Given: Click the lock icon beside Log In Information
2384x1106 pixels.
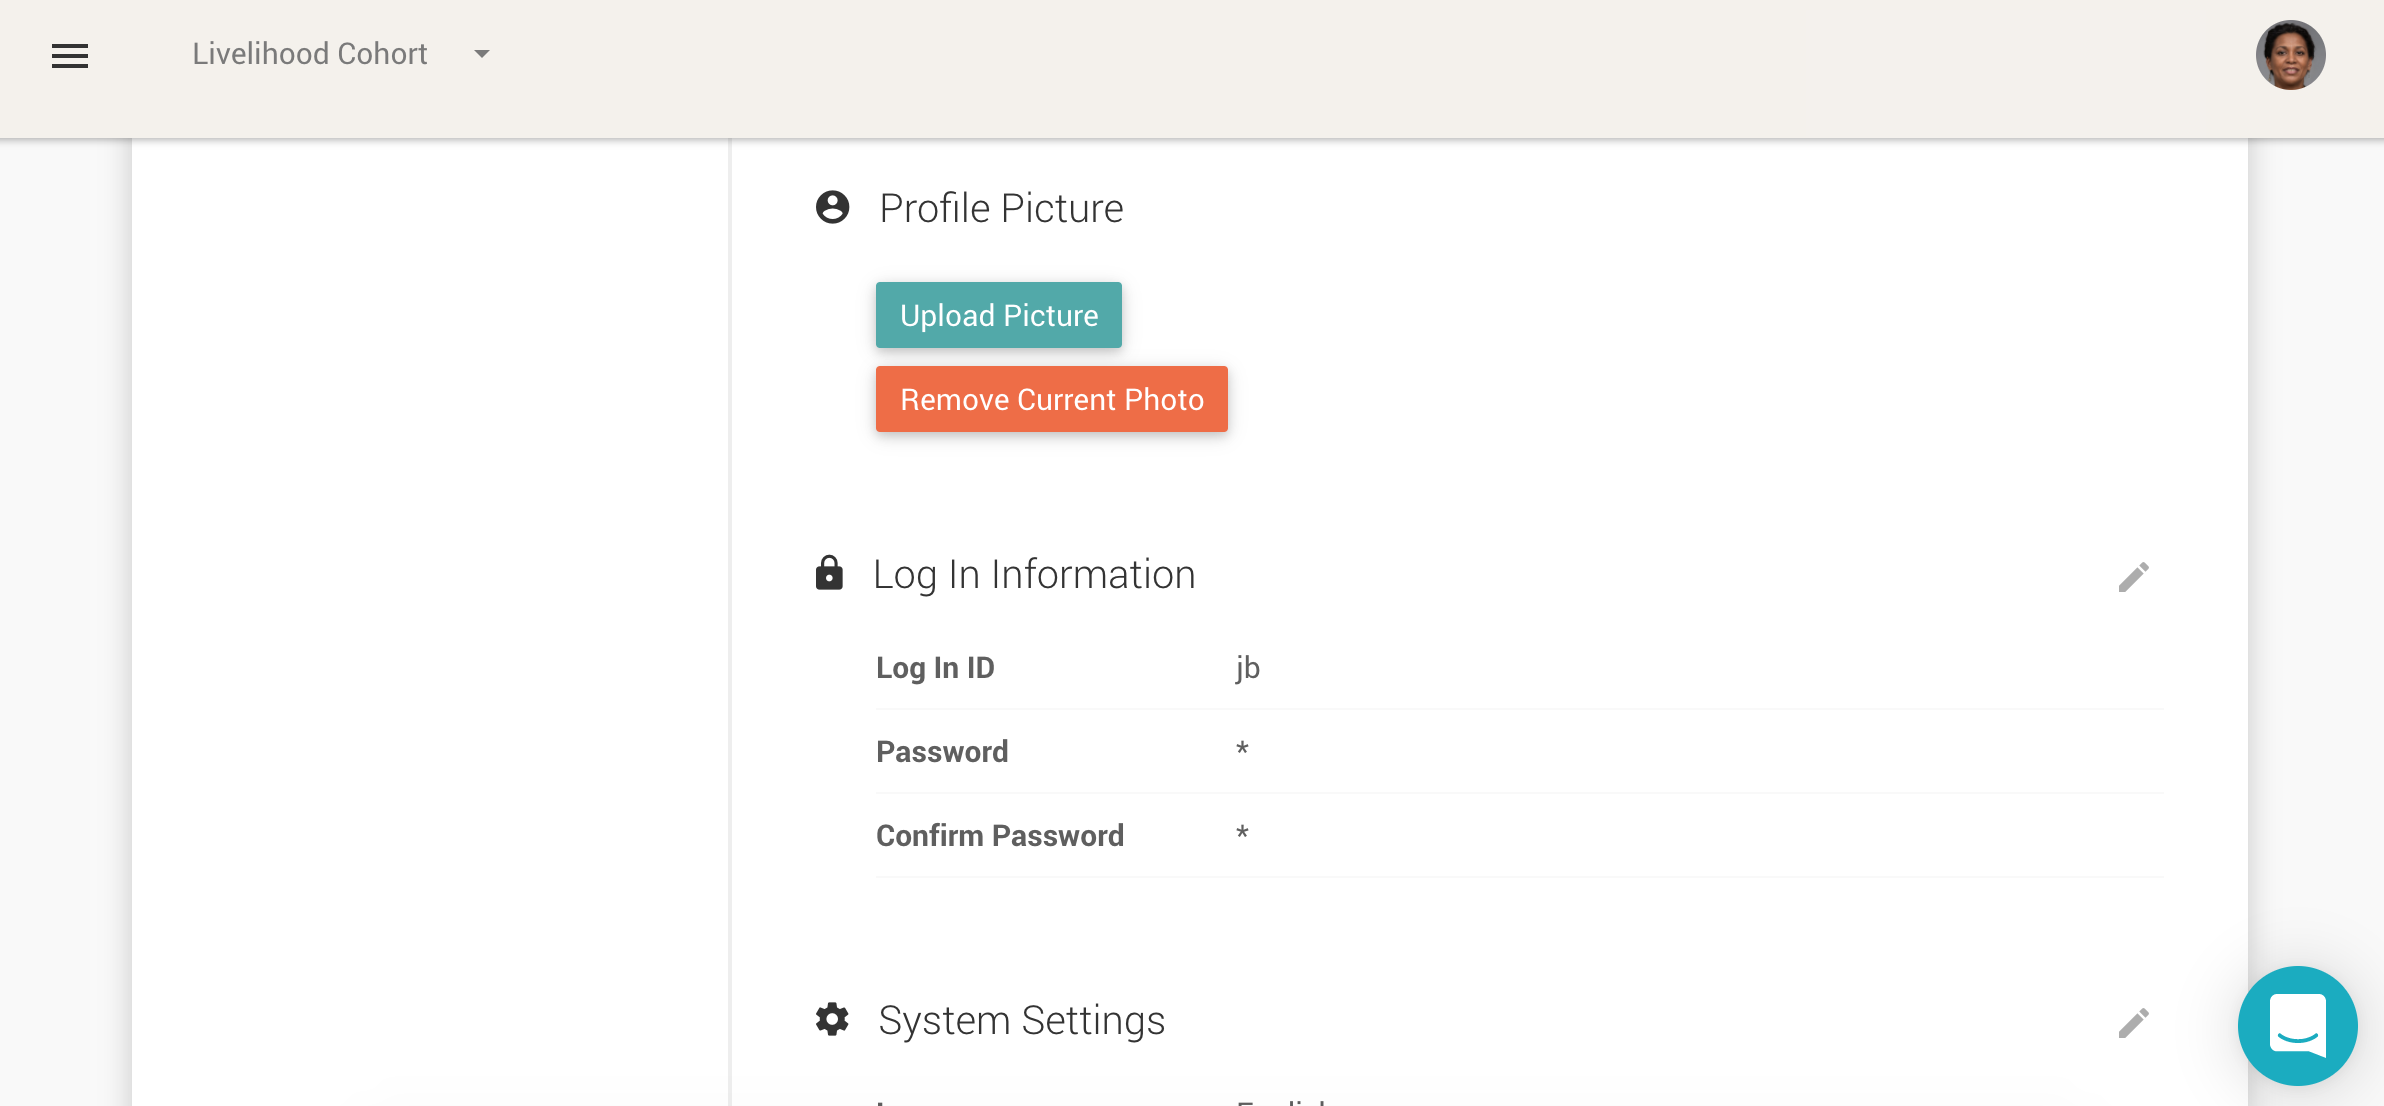Looking at the screenshot, I should 829,574.
